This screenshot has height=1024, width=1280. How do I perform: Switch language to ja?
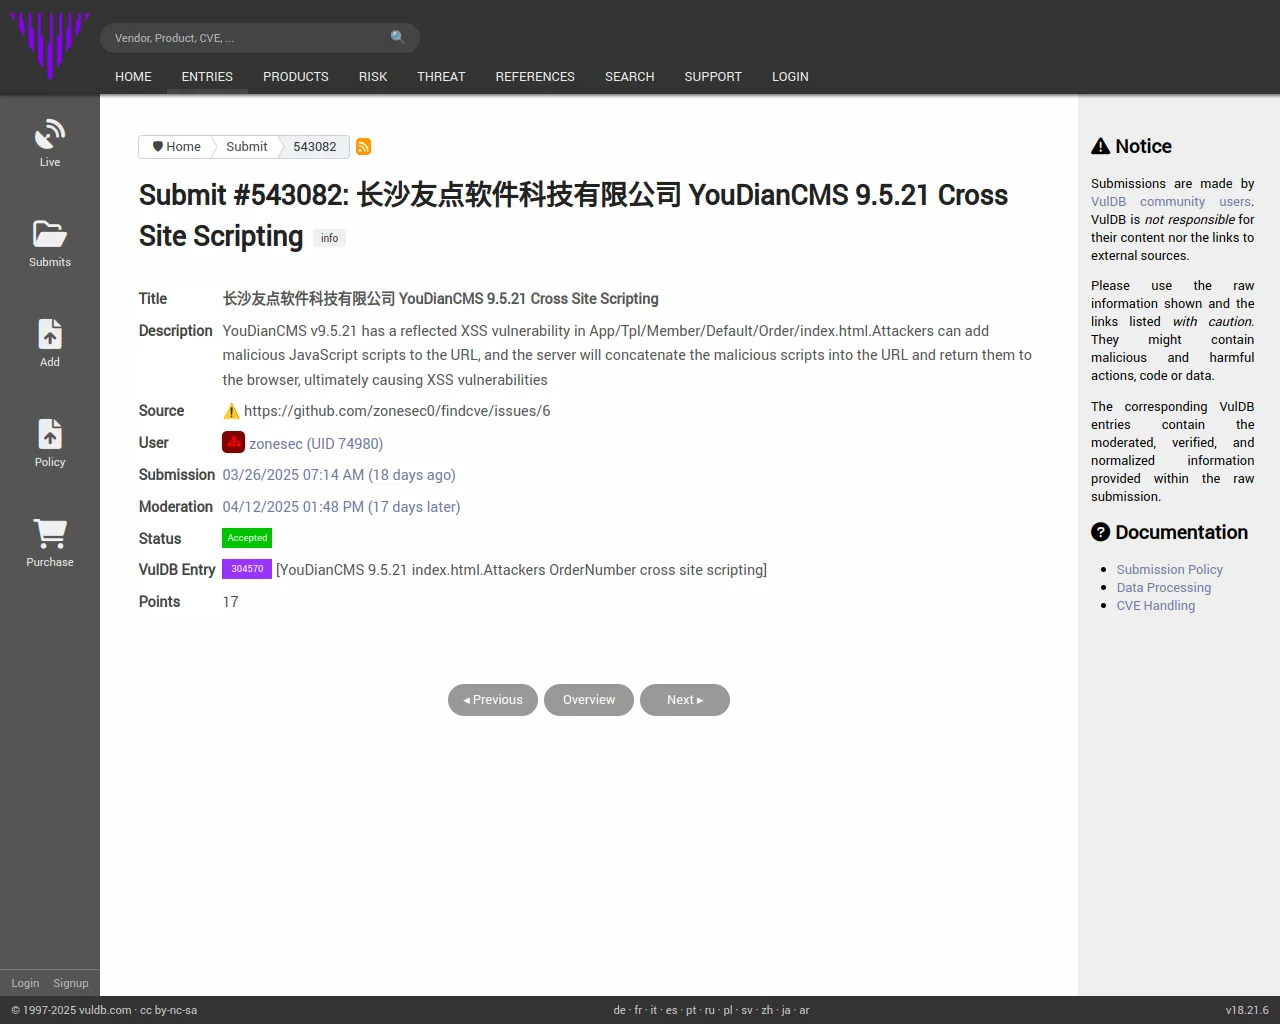[x=786, y=1010]
